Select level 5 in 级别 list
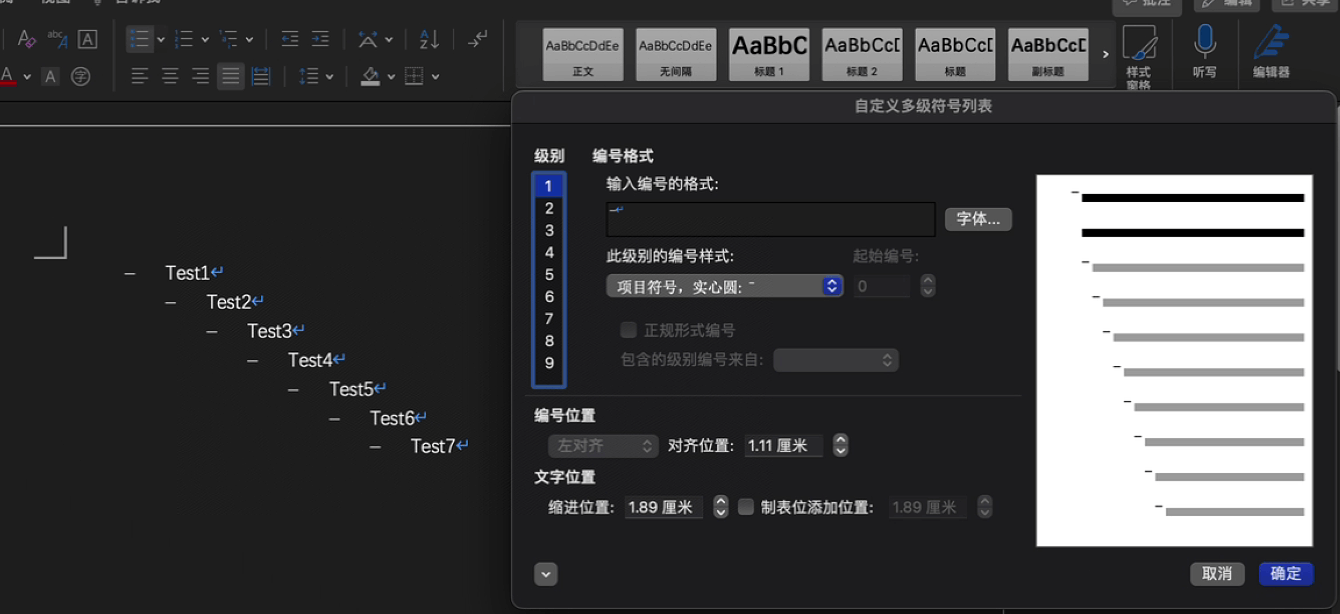Image resolution: width=1340 pixels, height=614 pixels. coord(549,274)
